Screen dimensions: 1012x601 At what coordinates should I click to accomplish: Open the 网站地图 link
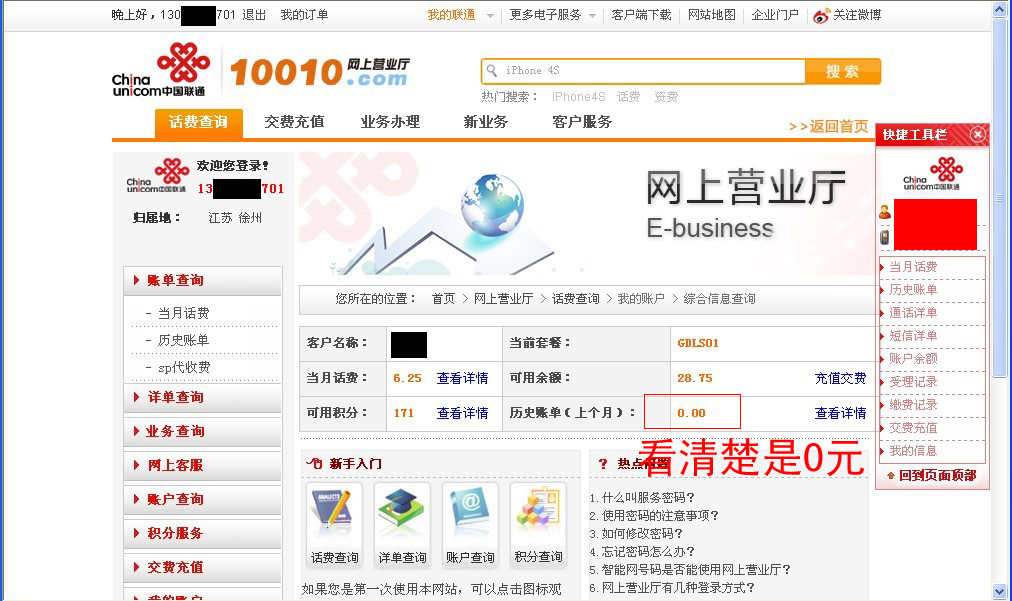(x=712, y=15)
